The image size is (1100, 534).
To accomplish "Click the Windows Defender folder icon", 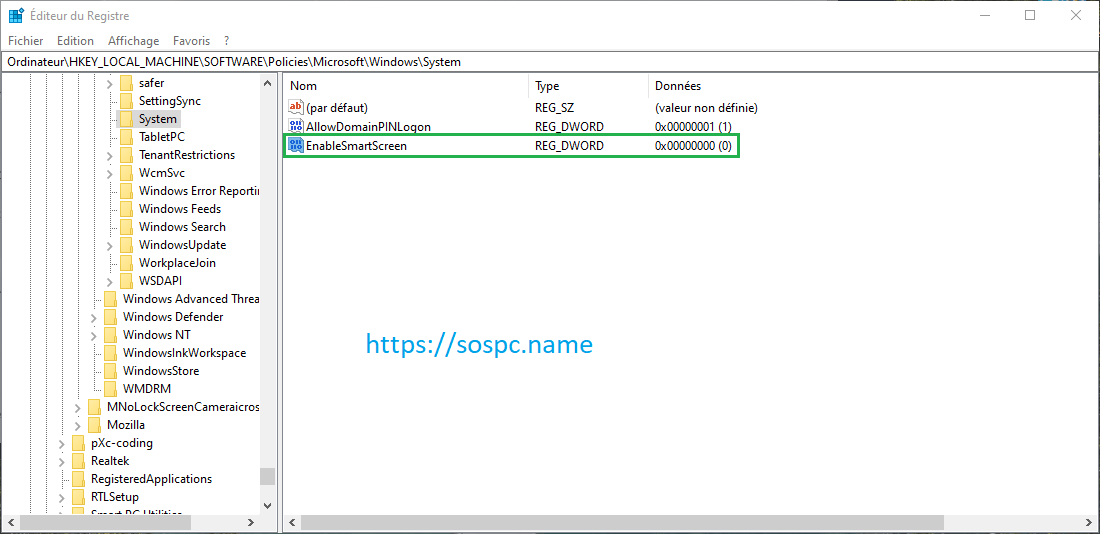I will pyautogui.click(x=110, y=317).
